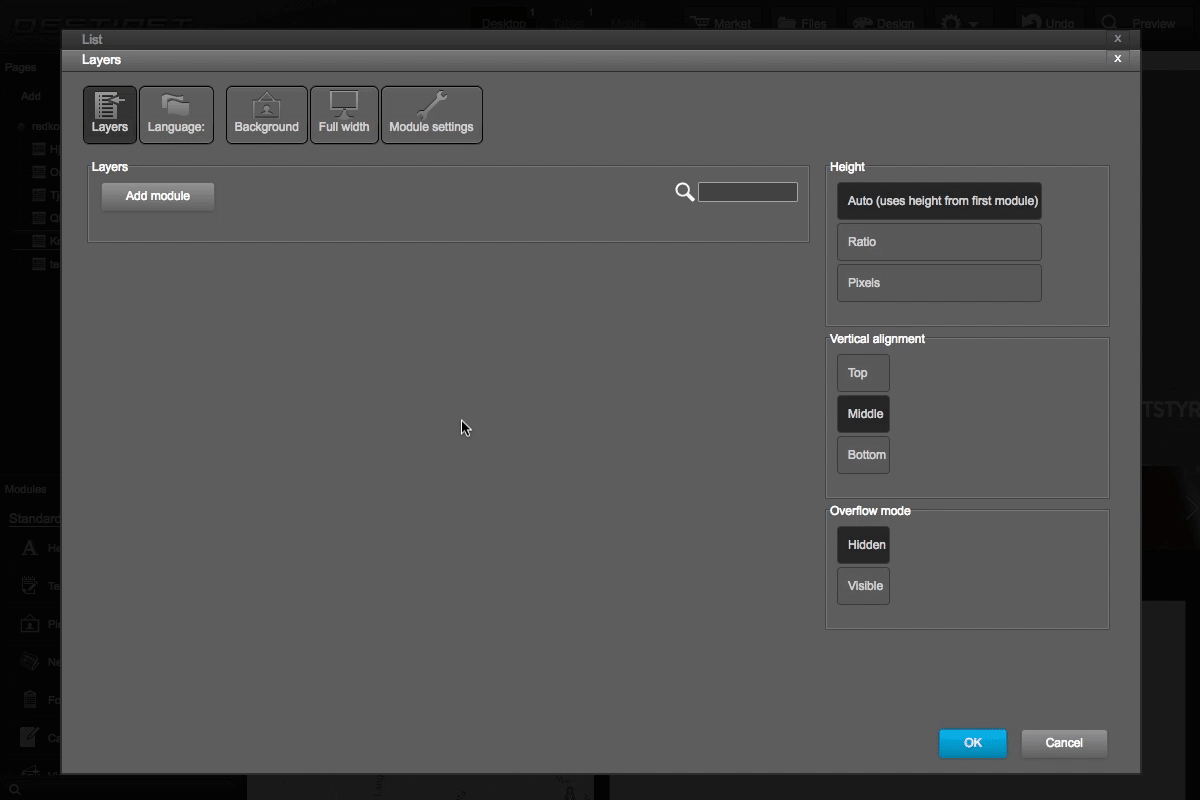Click the layer search input field
Viewport: 1200px width, 800px height.
pyautogui.click(x=748, y=191)
